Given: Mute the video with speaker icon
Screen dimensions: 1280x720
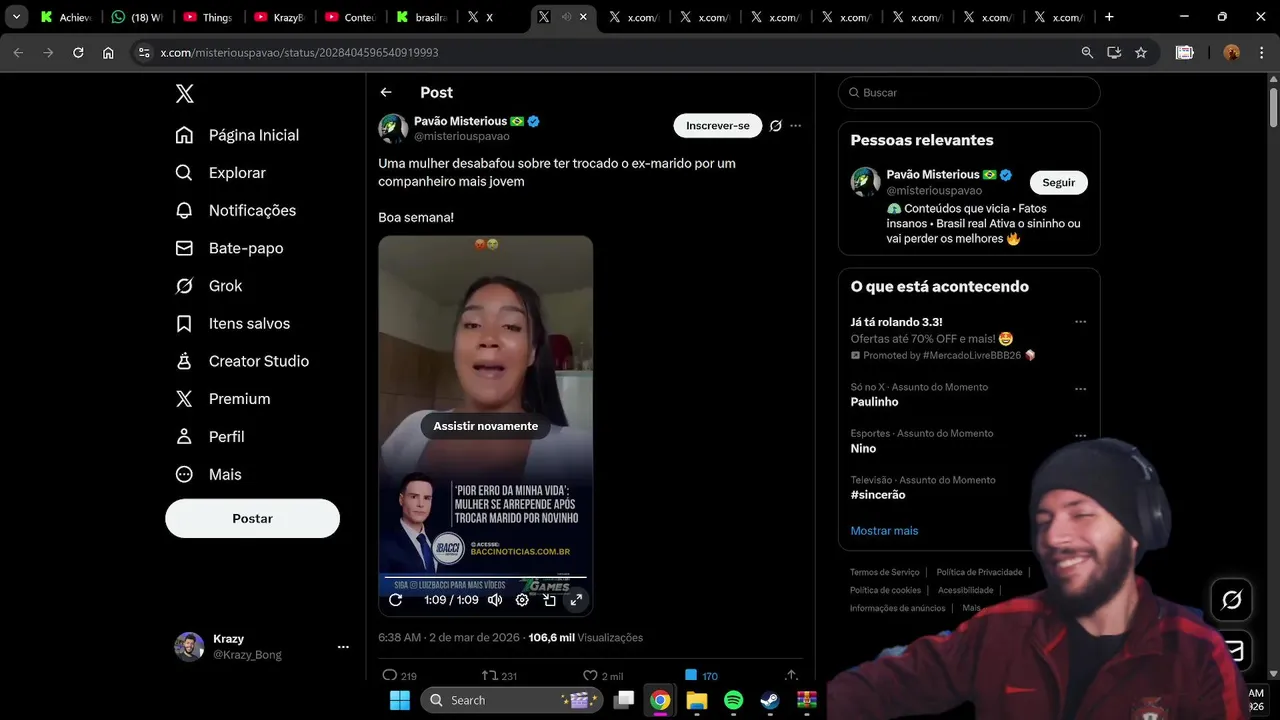Looking at the screenshot, I should (x=495, y=600).
